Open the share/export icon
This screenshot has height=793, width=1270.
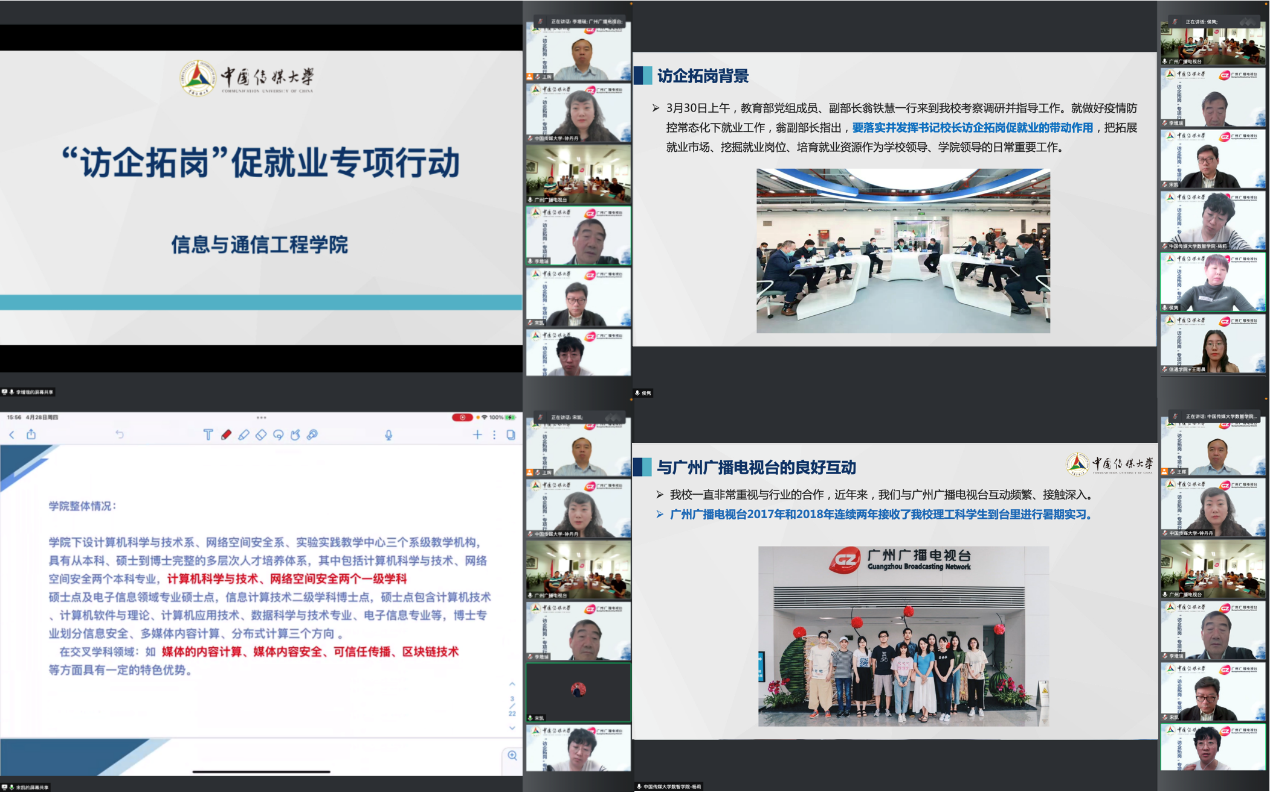pyautogui.click(x=31, y=435)
